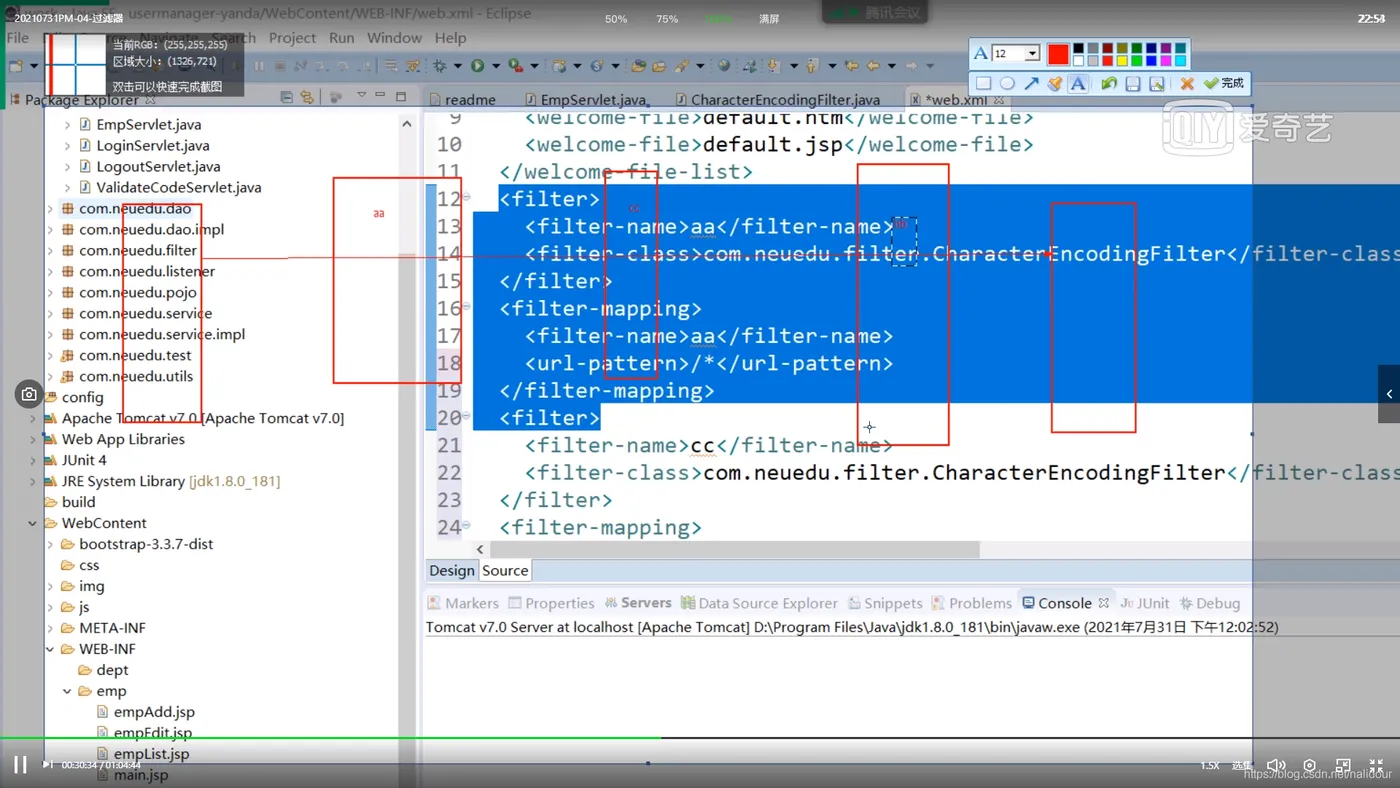1400x788 pixels.
Task: Click the green Run toolbar button
Action: 478,66
